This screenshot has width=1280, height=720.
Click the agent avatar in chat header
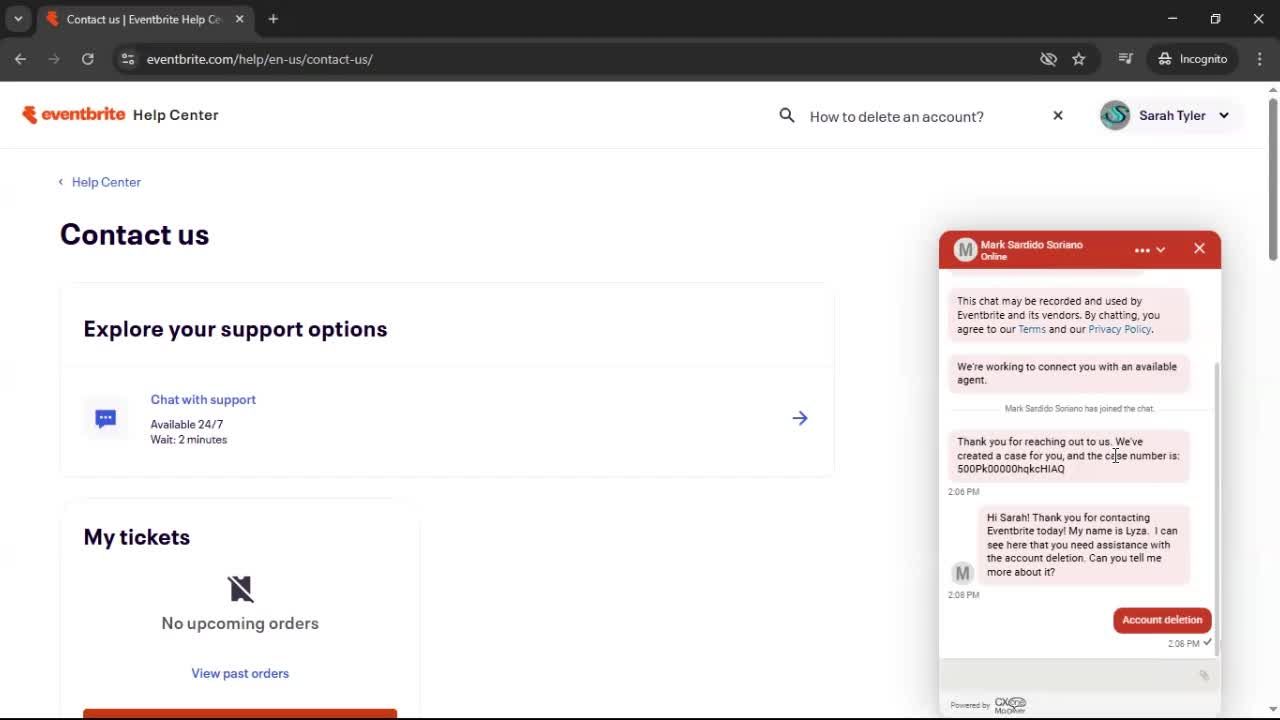coord(965,250)
